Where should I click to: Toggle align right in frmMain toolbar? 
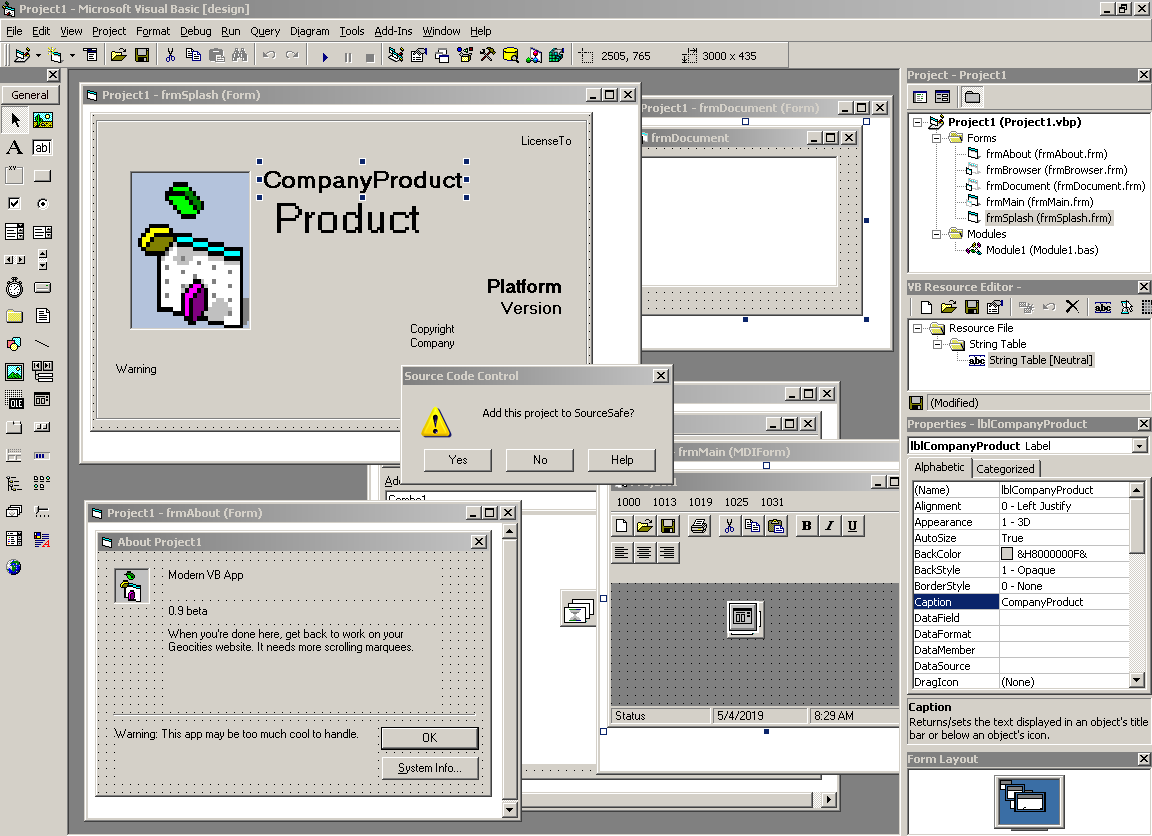667,552
